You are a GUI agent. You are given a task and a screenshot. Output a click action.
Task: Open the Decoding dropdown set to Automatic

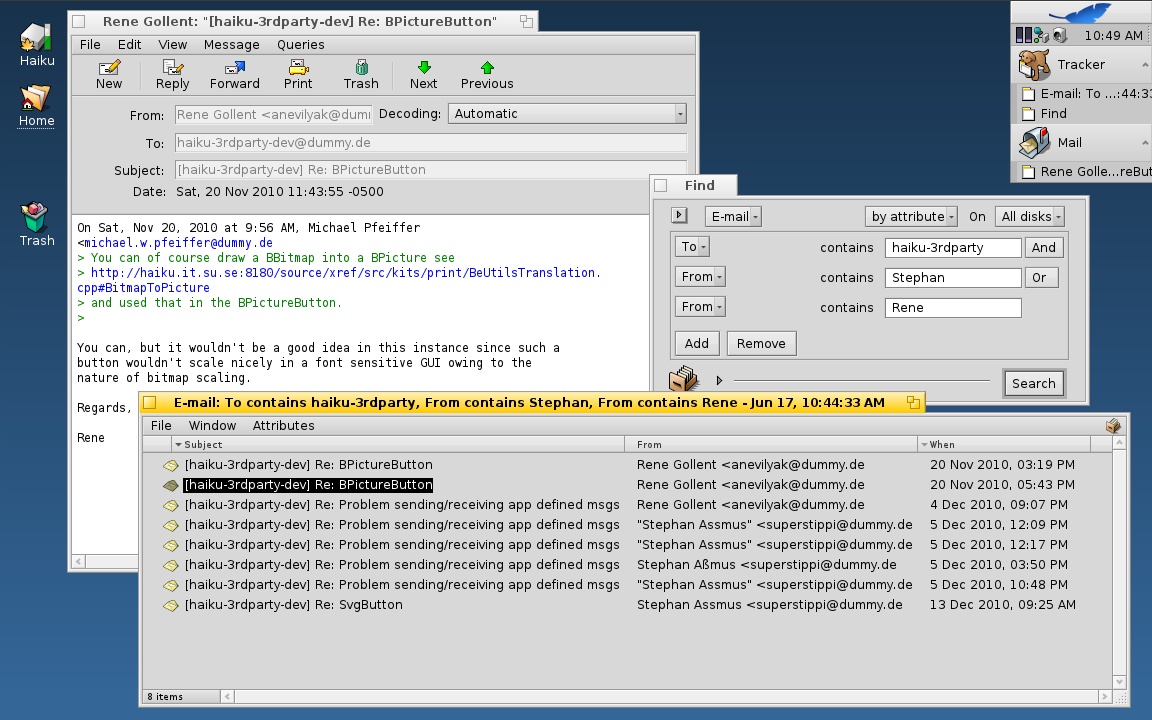point(567,114)
